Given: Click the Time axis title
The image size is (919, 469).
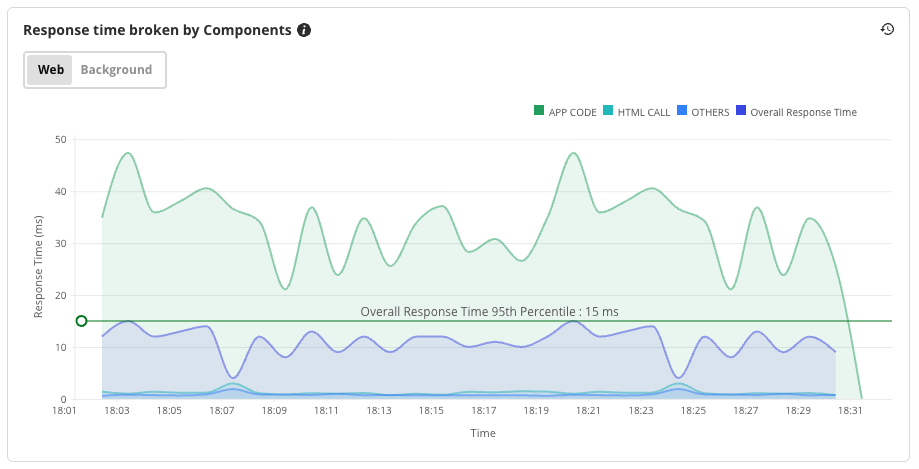Looking at the screenshot, I should tap(483, 433).
